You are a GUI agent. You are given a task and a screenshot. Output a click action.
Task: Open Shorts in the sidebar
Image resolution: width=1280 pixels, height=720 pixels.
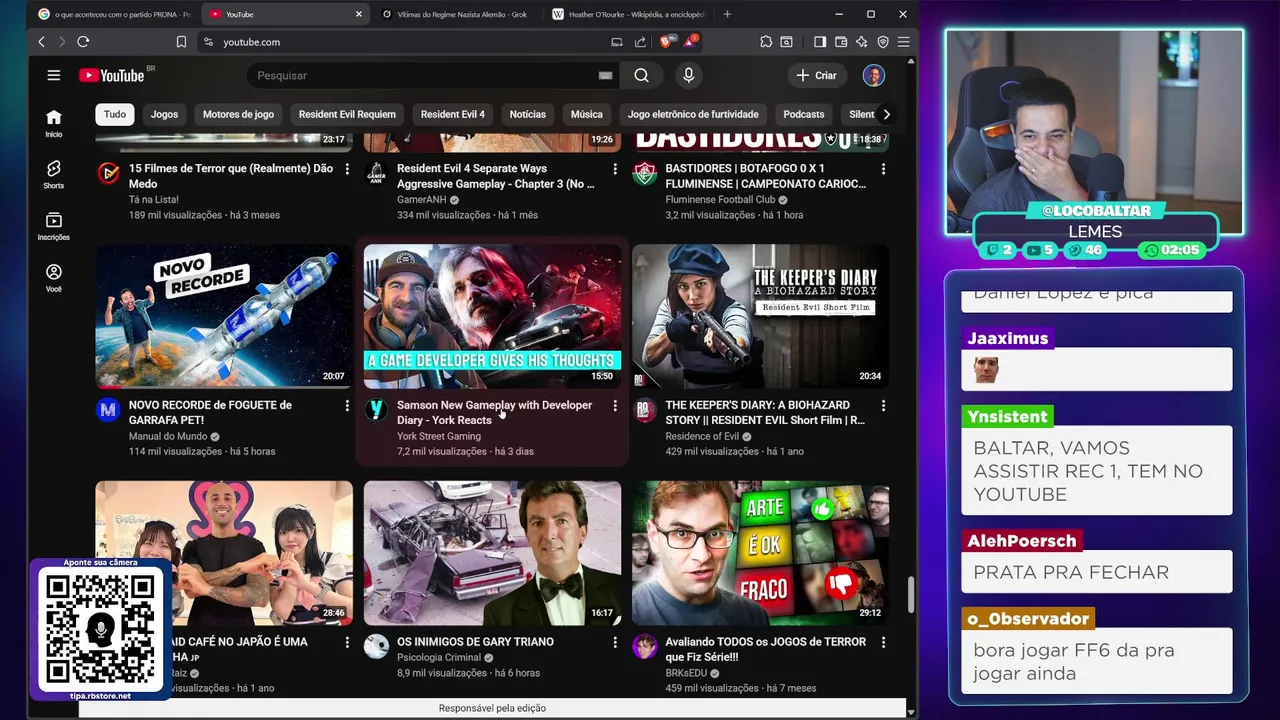coord(54,175)
